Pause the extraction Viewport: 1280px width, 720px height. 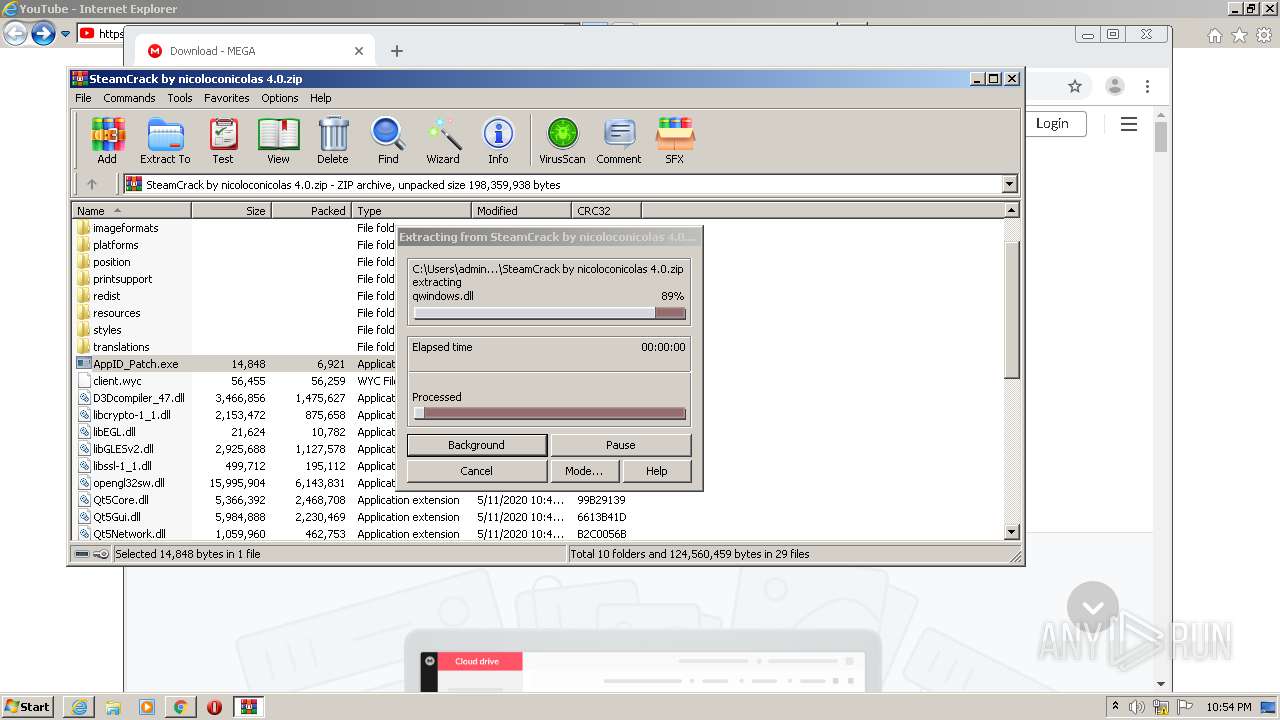coord(621,445)
